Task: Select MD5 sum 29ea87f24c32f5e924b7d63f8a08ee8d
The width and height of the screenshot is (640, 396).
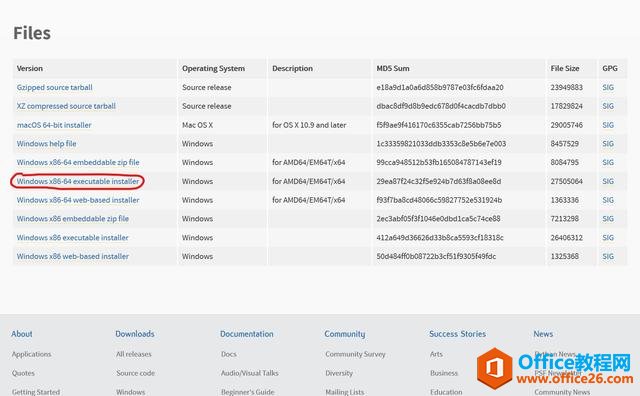Action: [438, 181]
